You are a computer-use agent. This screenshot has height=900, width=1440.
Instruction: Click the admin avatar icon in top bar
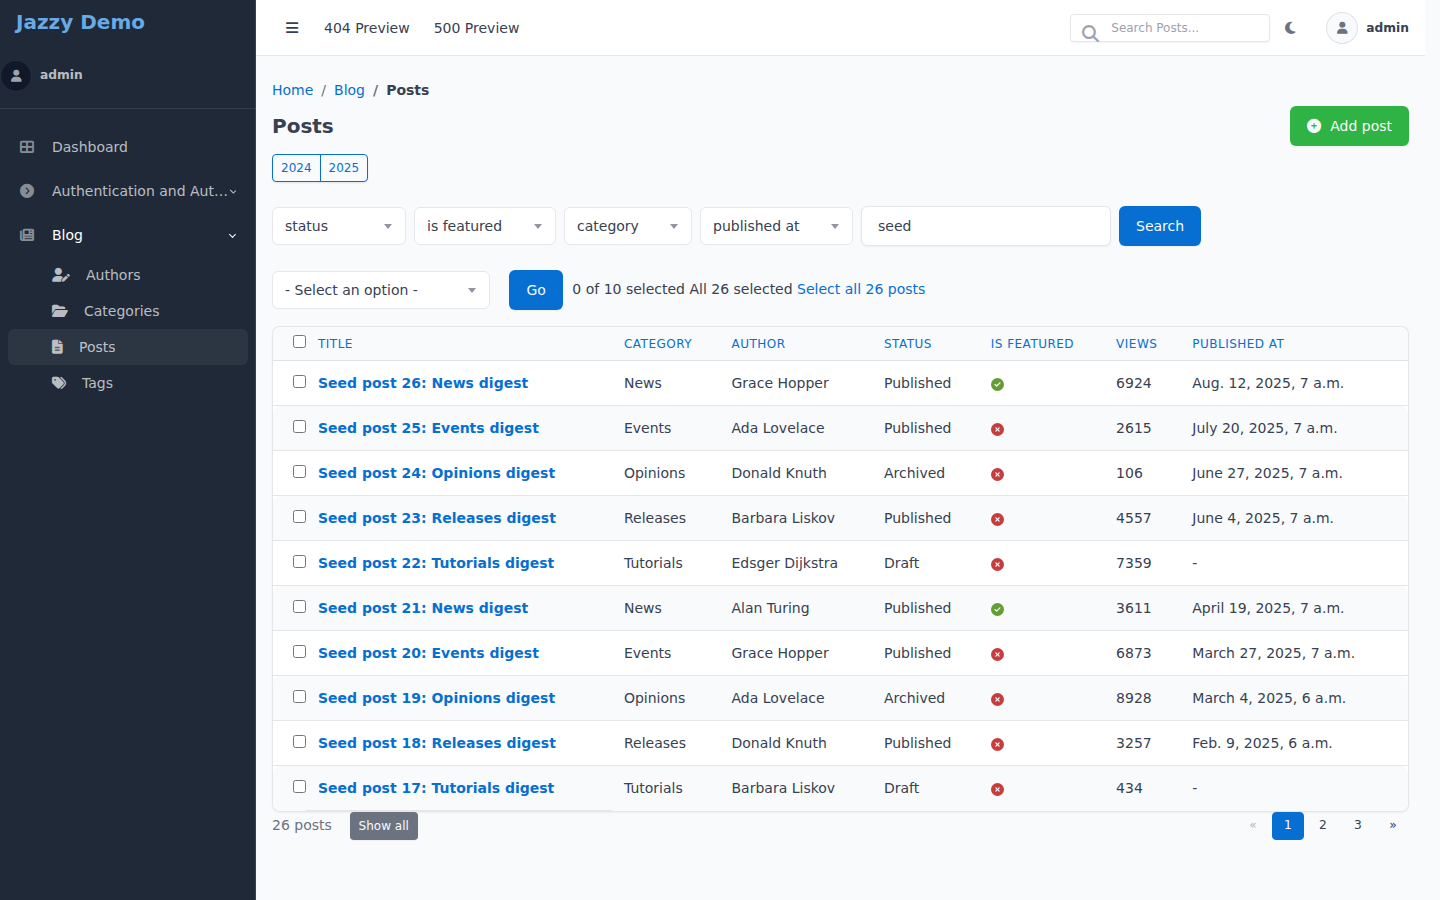[1342, 28]
